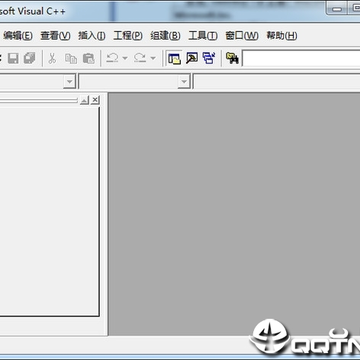The image size is (360, 360).
Task: Close the docked workspace panel
Action: point(95,100)
